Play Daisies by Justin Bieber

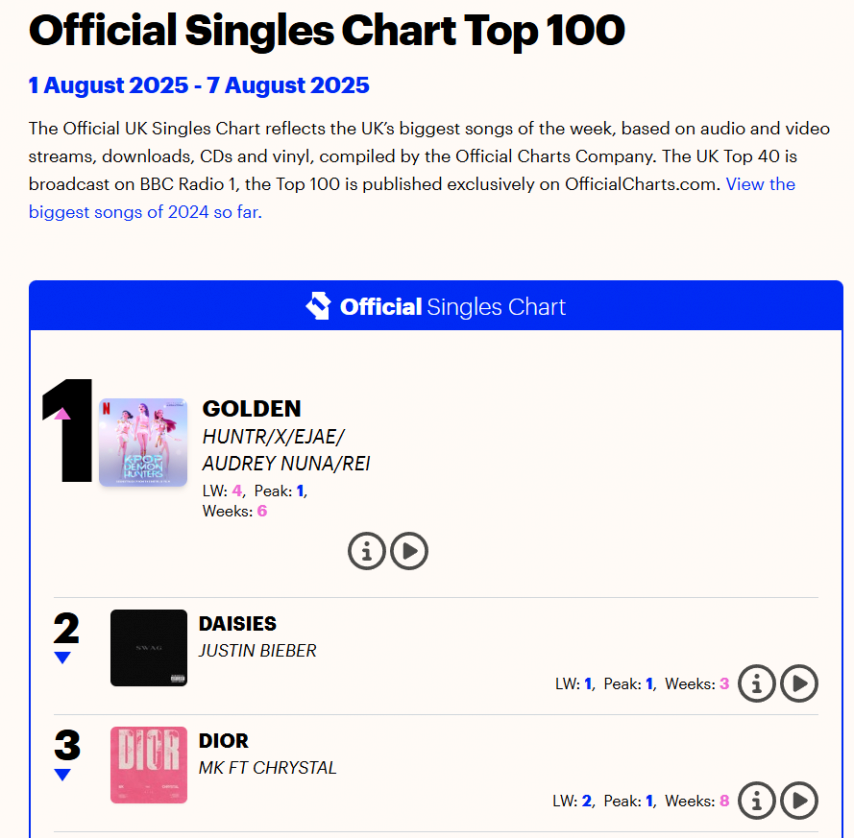click(x=799, y=683)
